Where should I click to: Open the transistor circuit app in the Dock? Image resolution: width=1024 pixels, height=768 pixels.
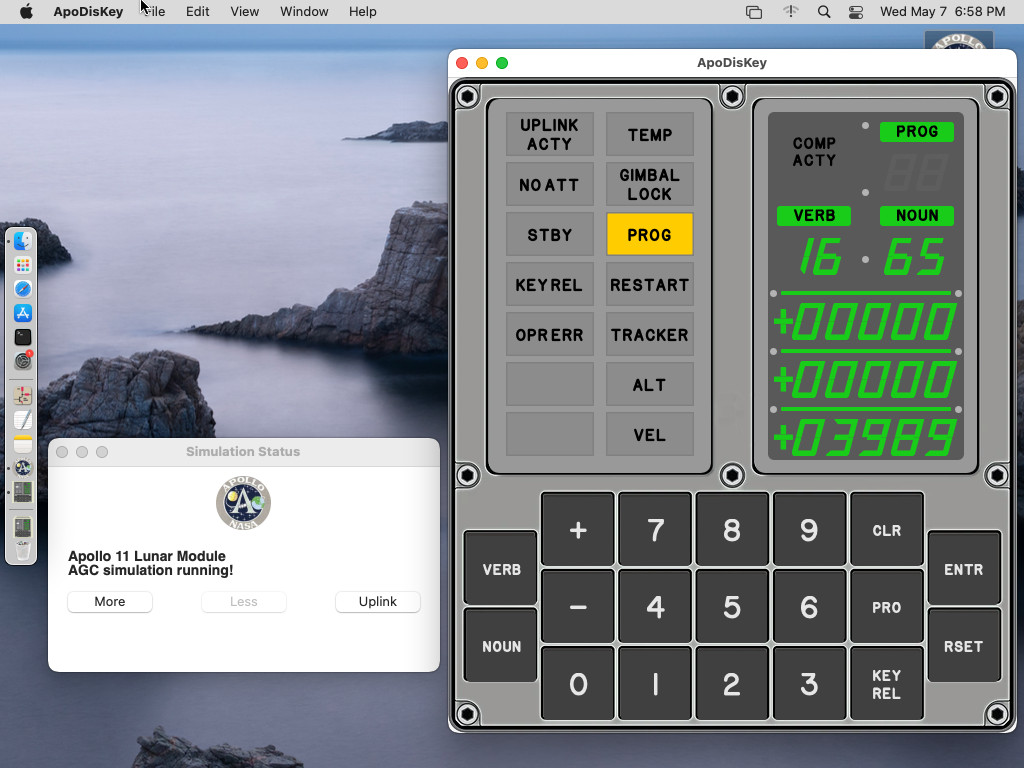tap(23, 396)
